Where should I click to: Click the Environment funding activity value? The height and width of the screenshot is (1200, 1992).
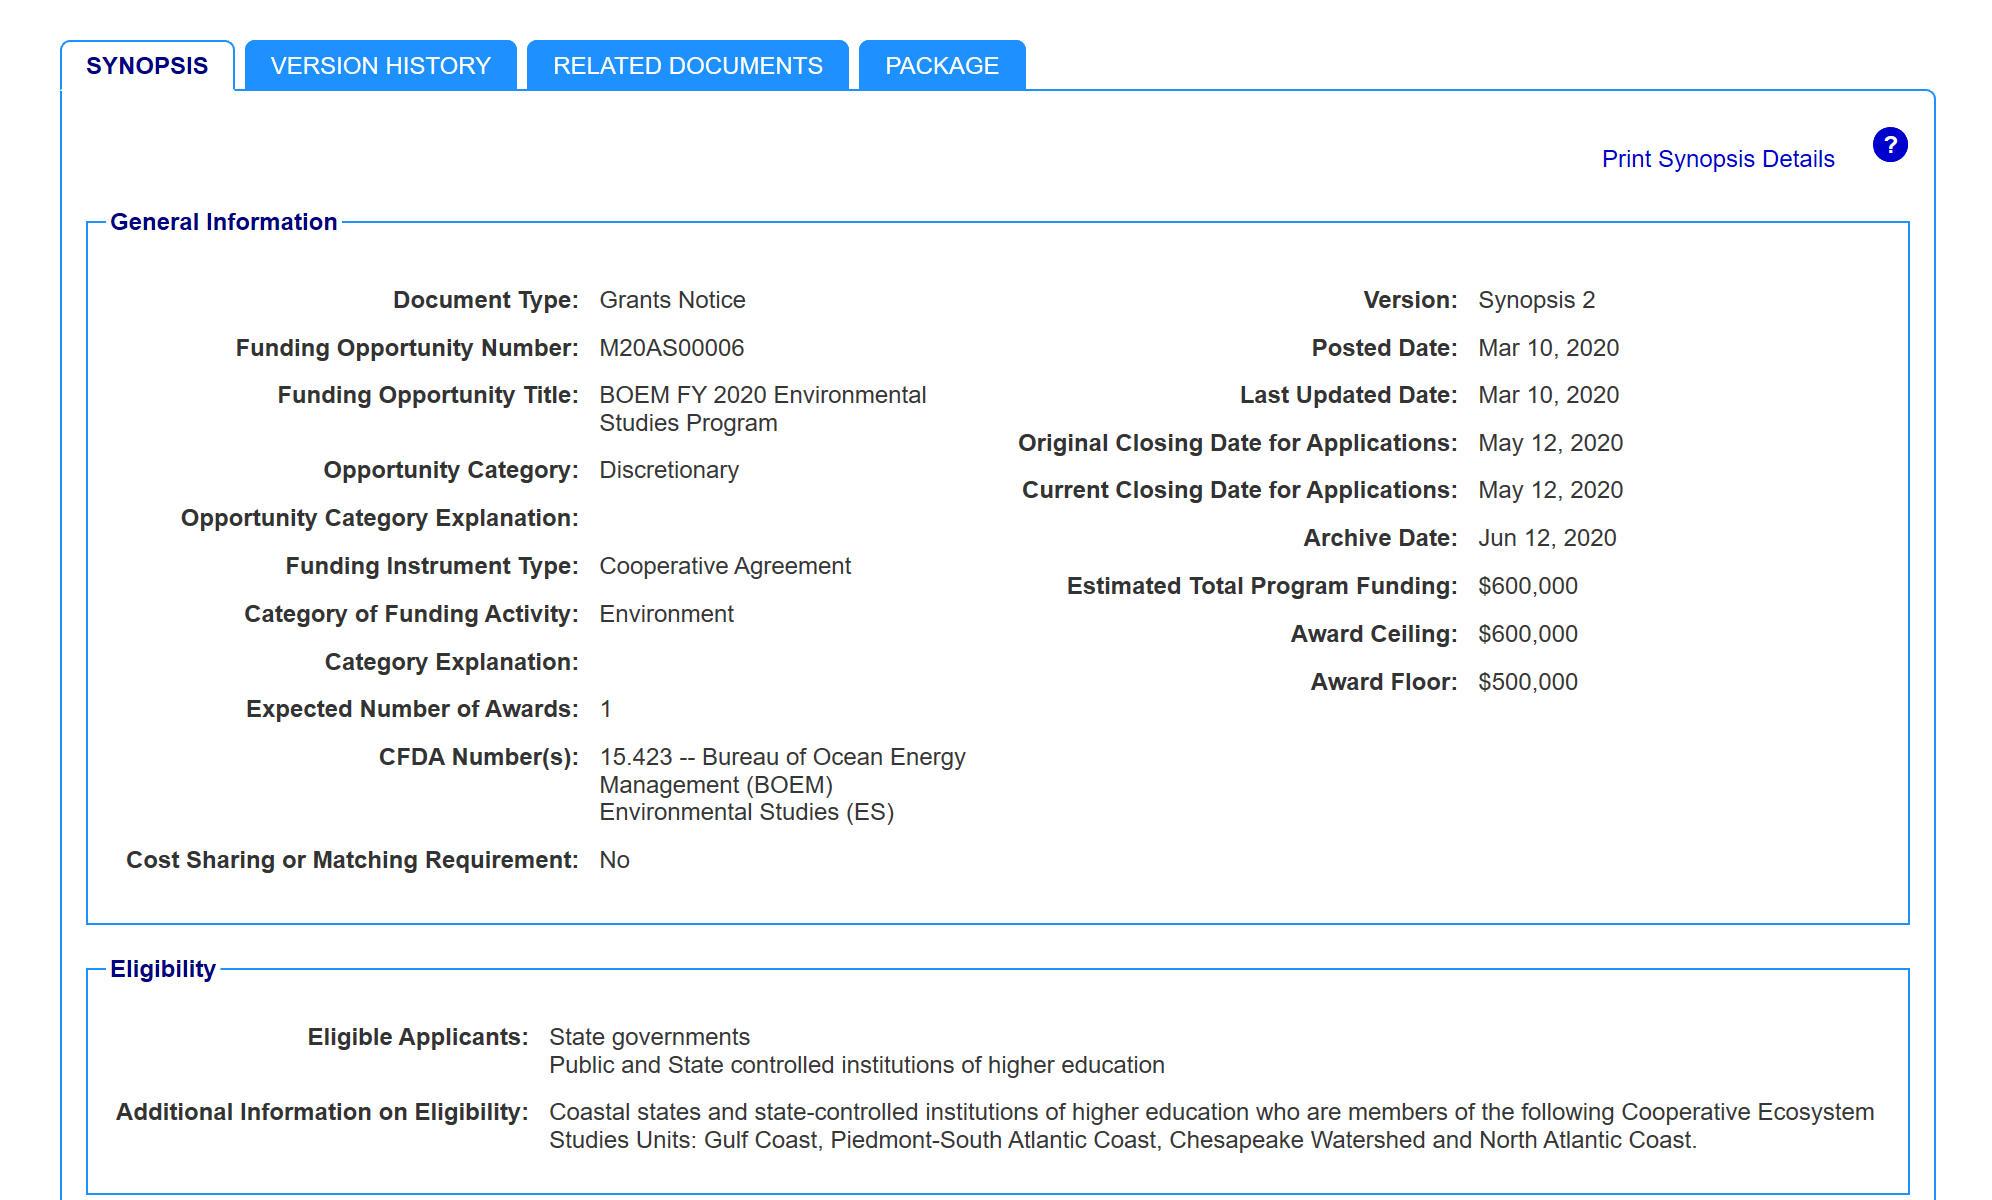[666, 614]
